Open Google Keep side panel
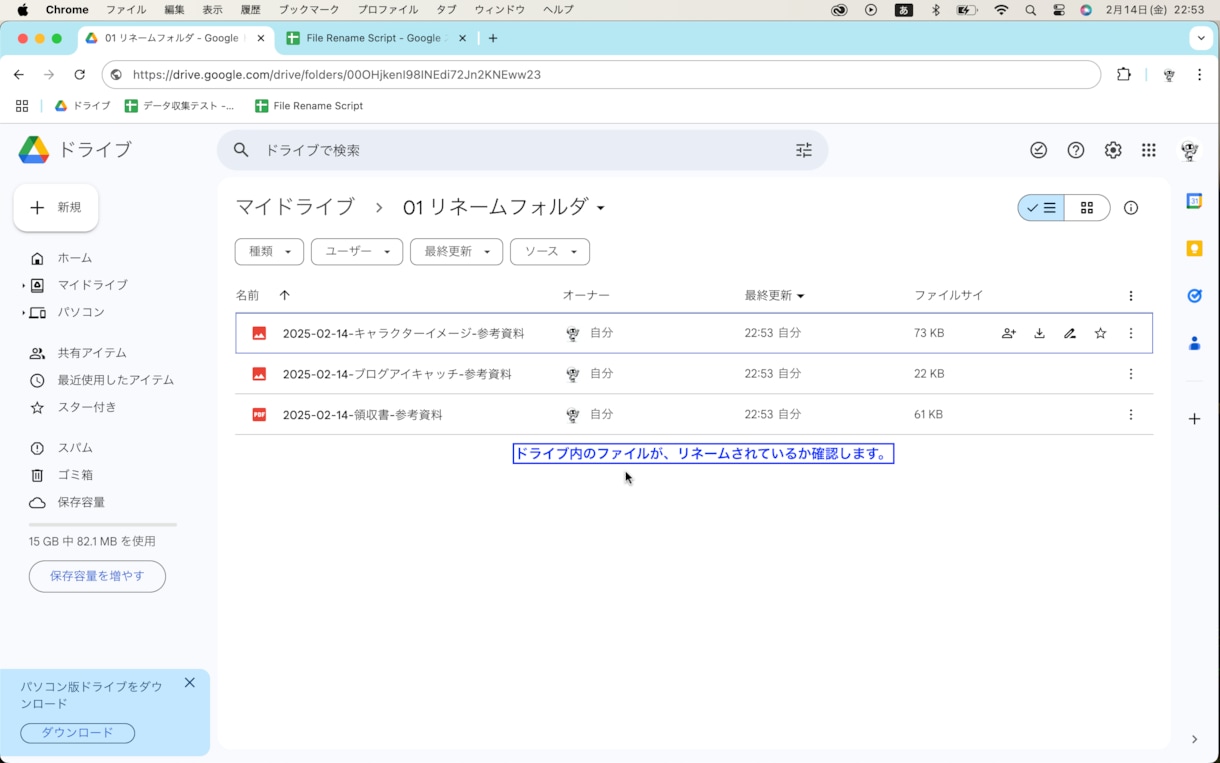Image resolution: width=1220 pixels, height=763 pixels. [1194, 248]
